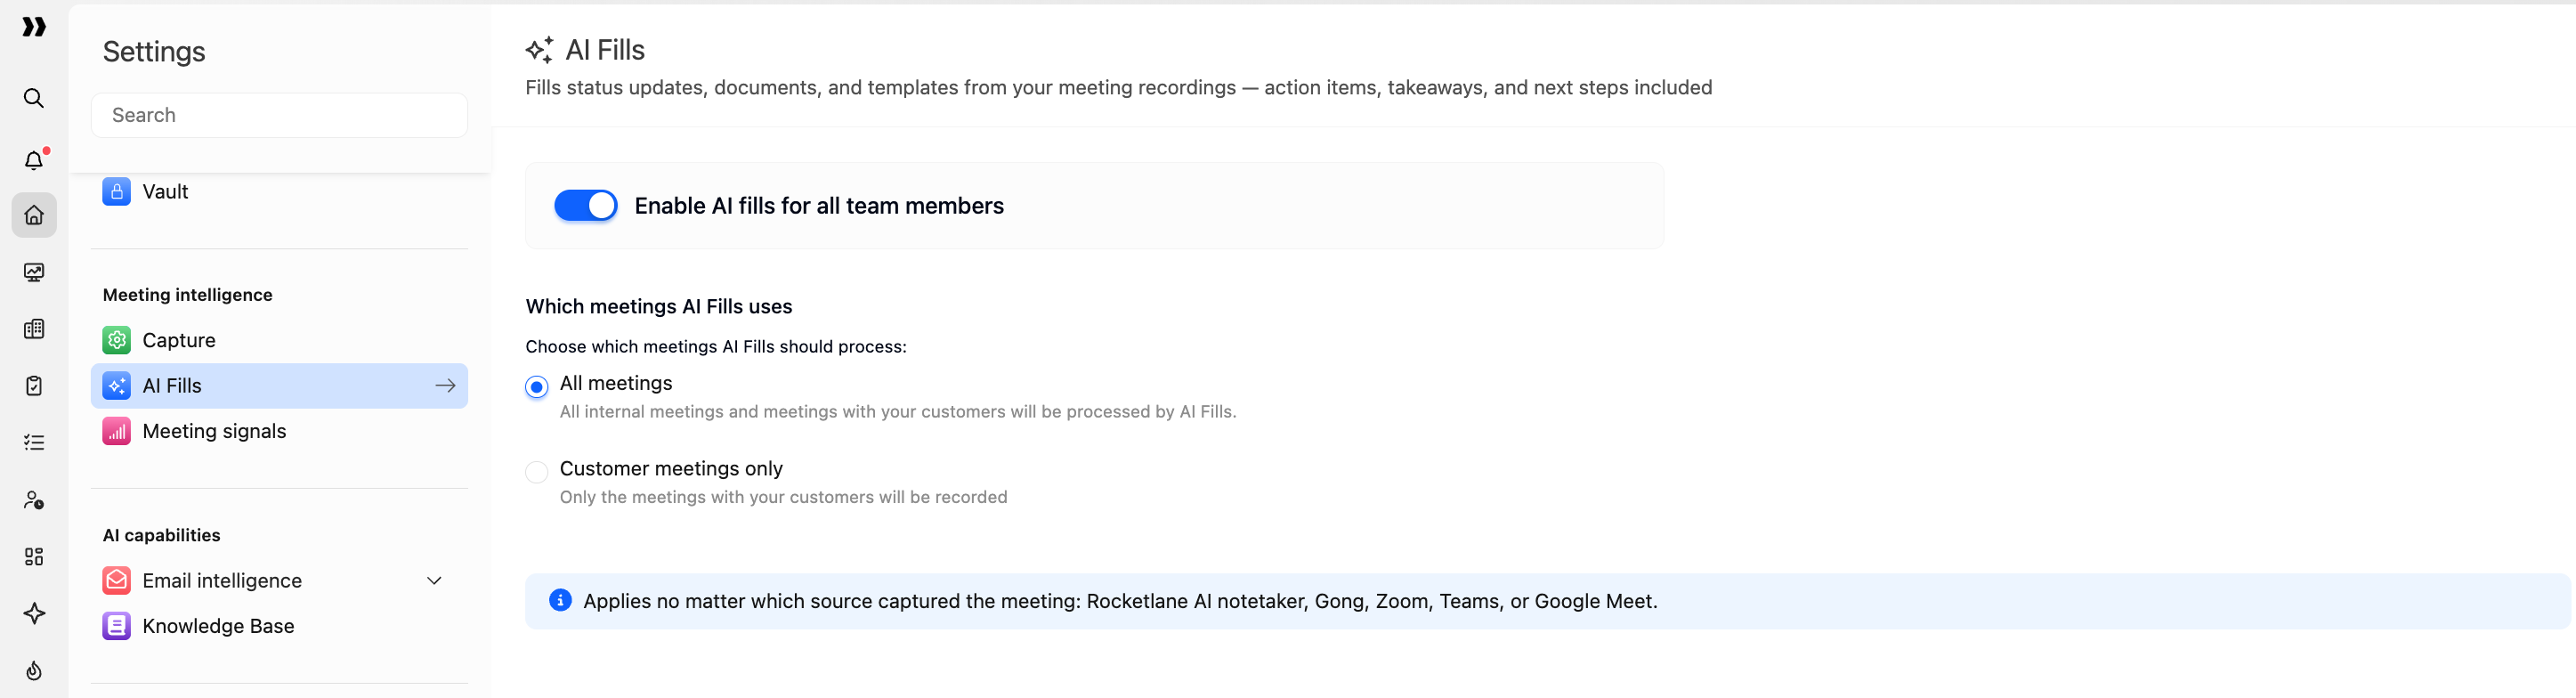Click the person with badge icon

(34, 499)
